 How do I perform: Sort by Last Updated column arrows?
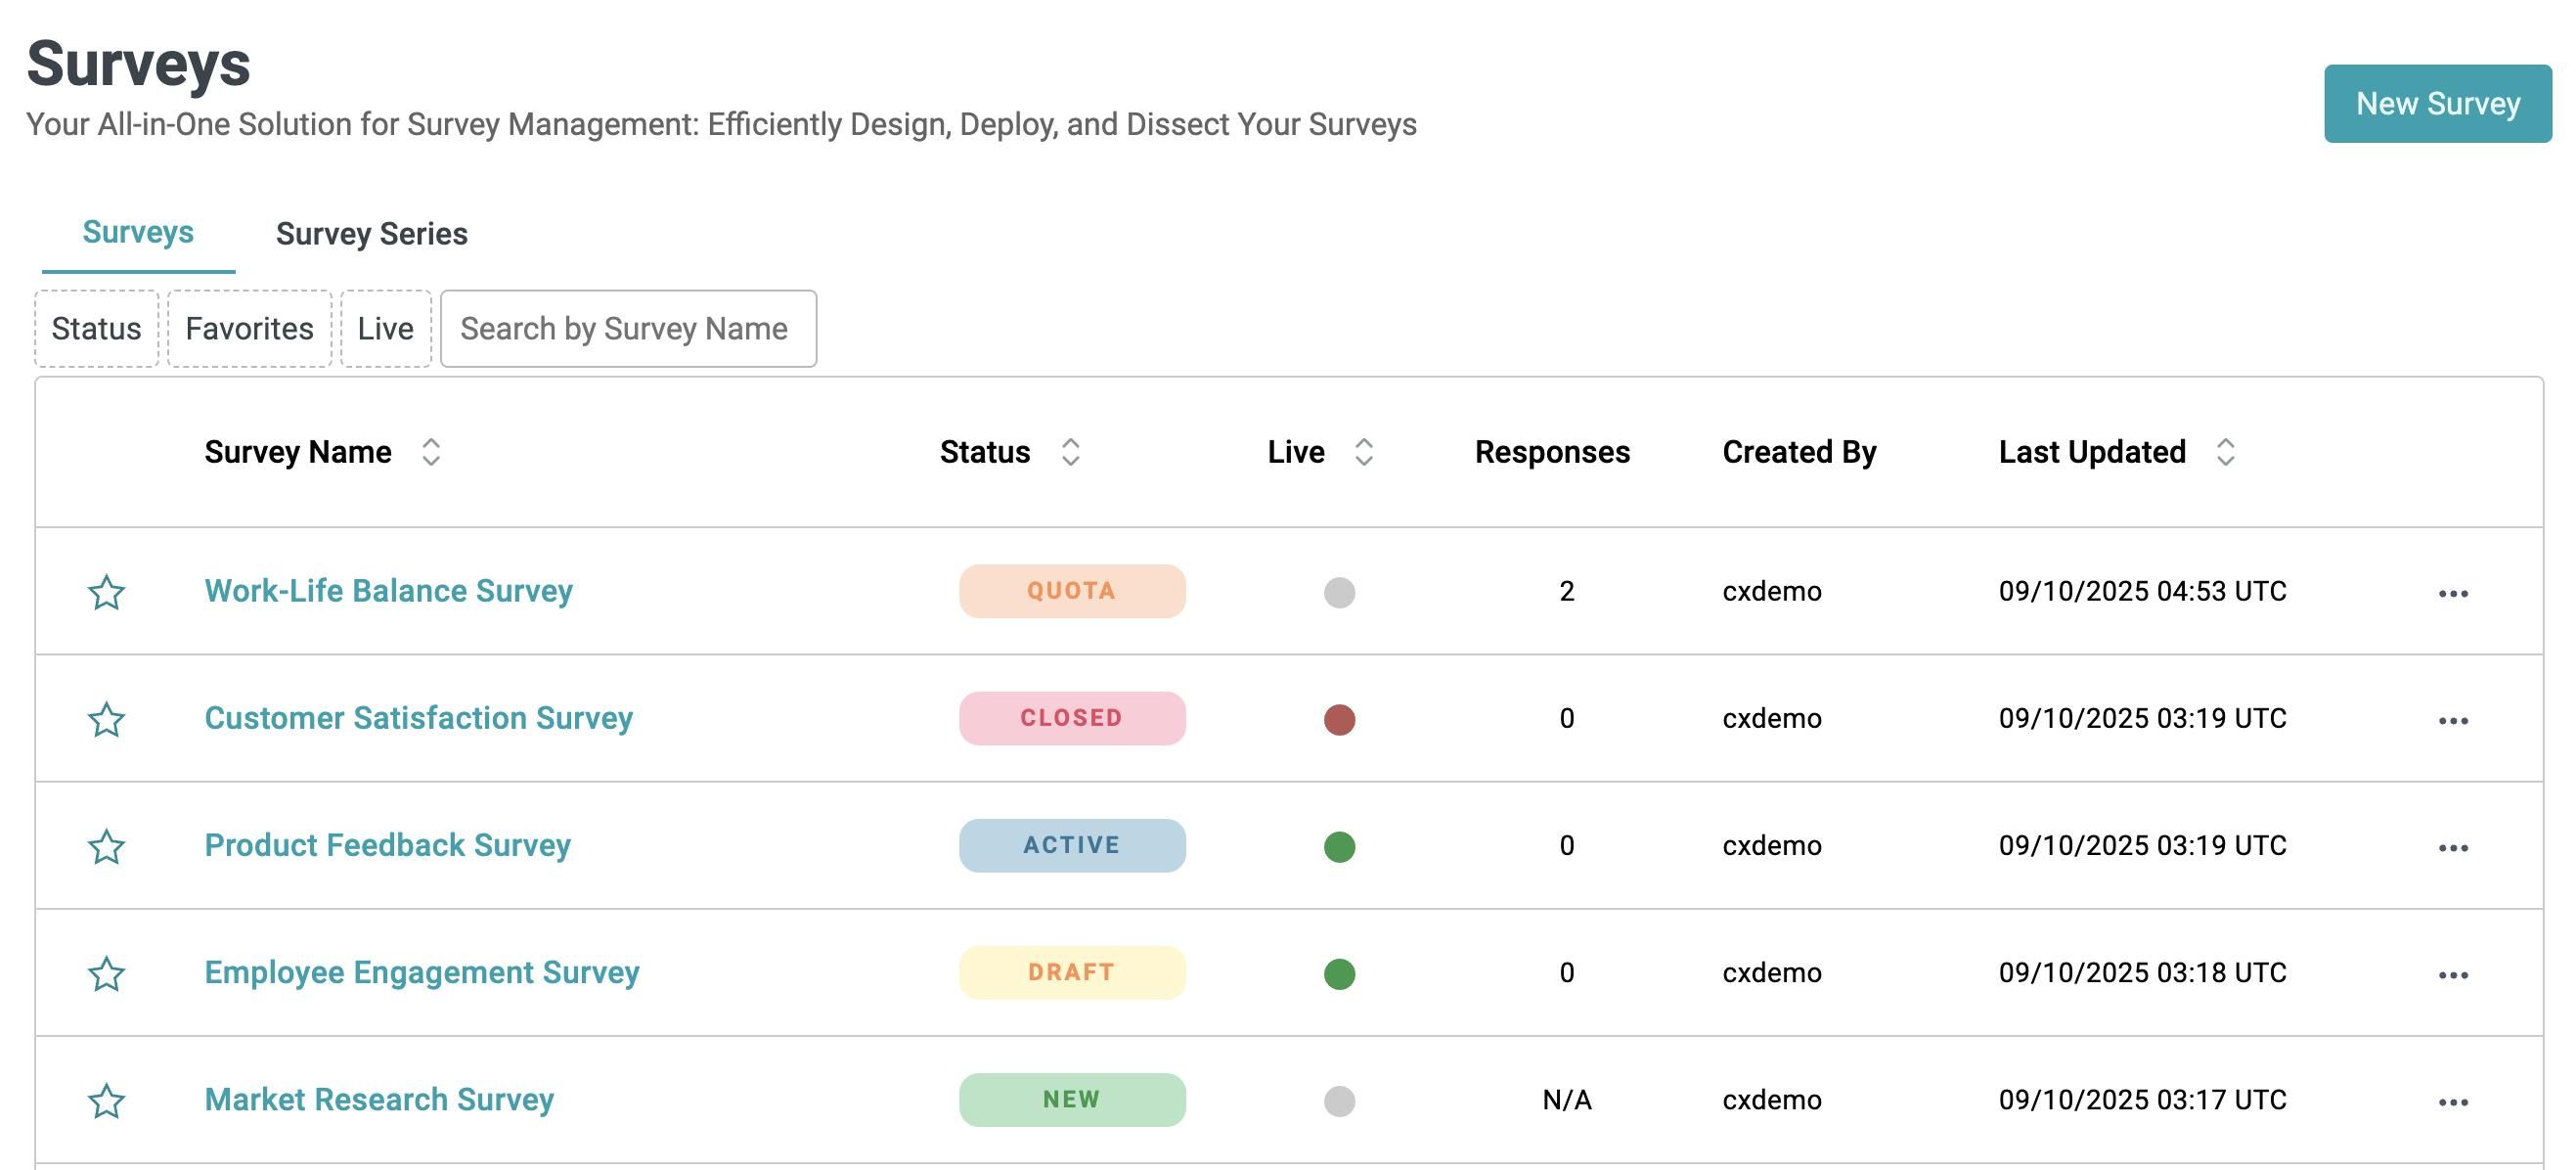point(2225,452)
